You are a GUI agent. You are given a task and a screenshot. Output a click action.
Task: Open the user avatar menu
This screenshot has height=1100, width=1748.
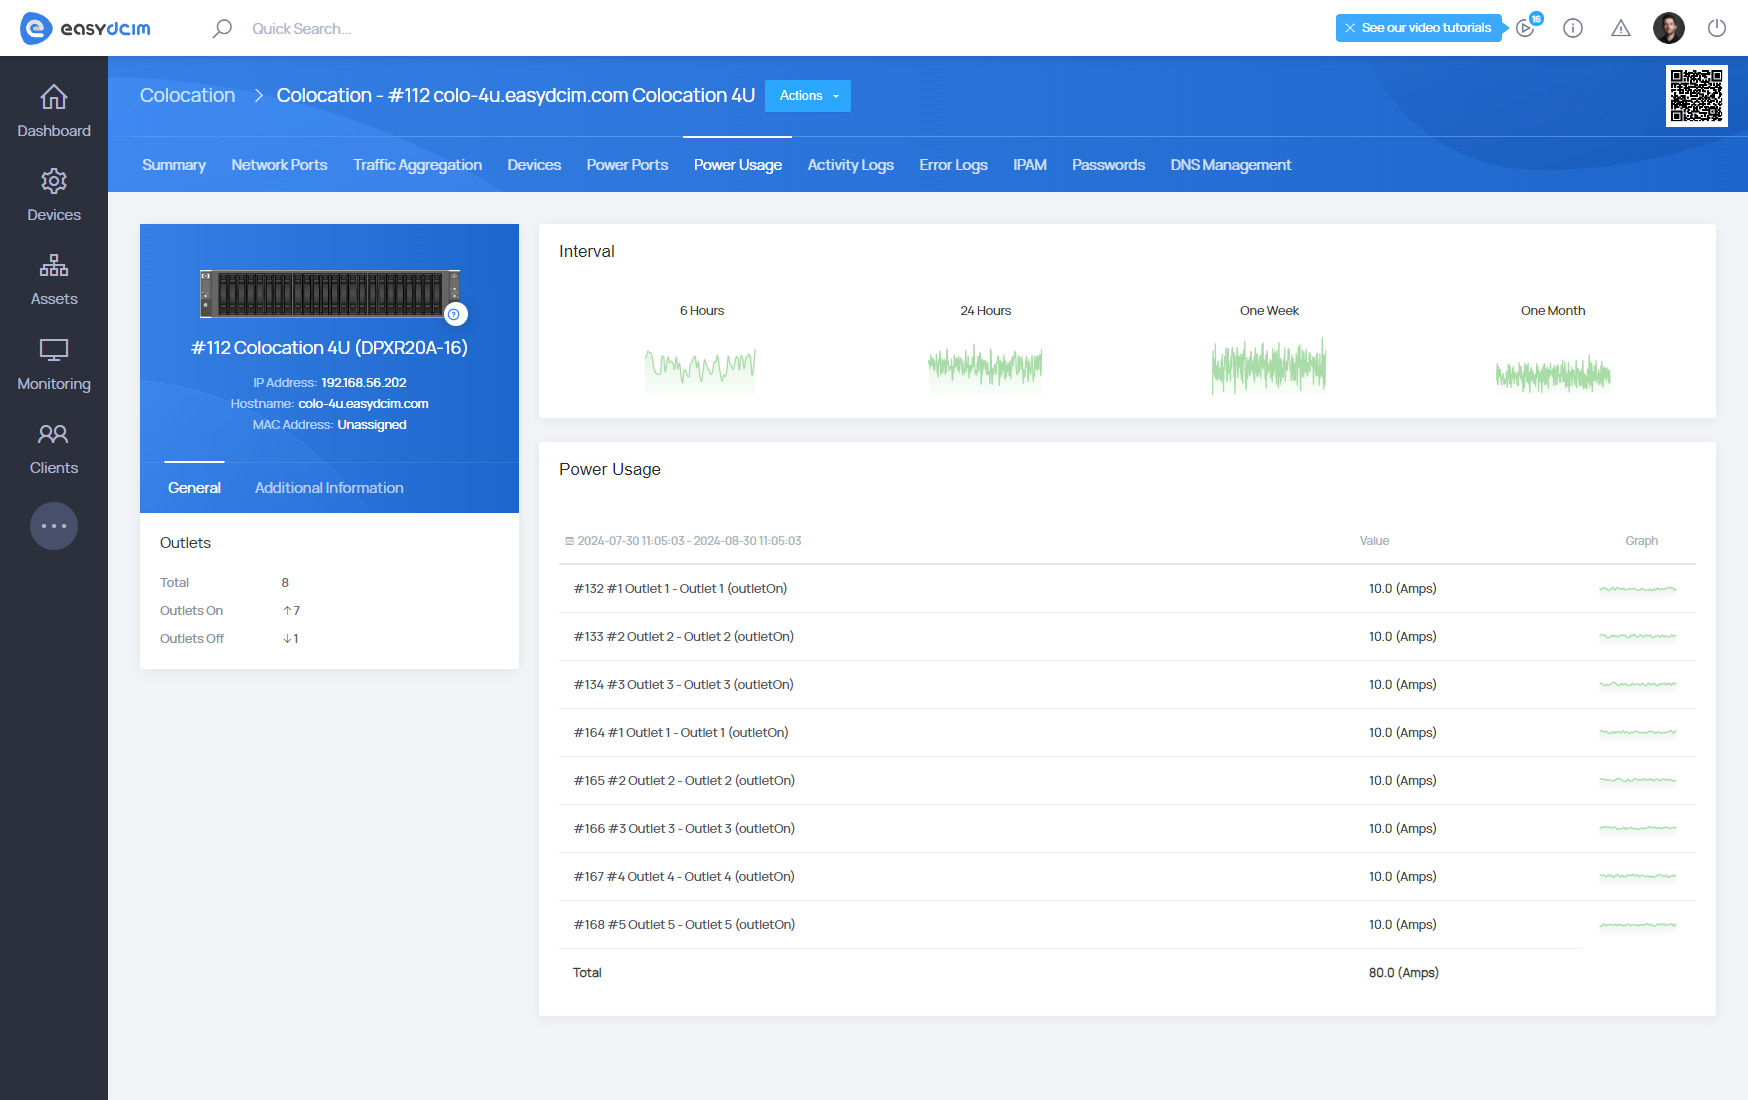pos(1668,28)
